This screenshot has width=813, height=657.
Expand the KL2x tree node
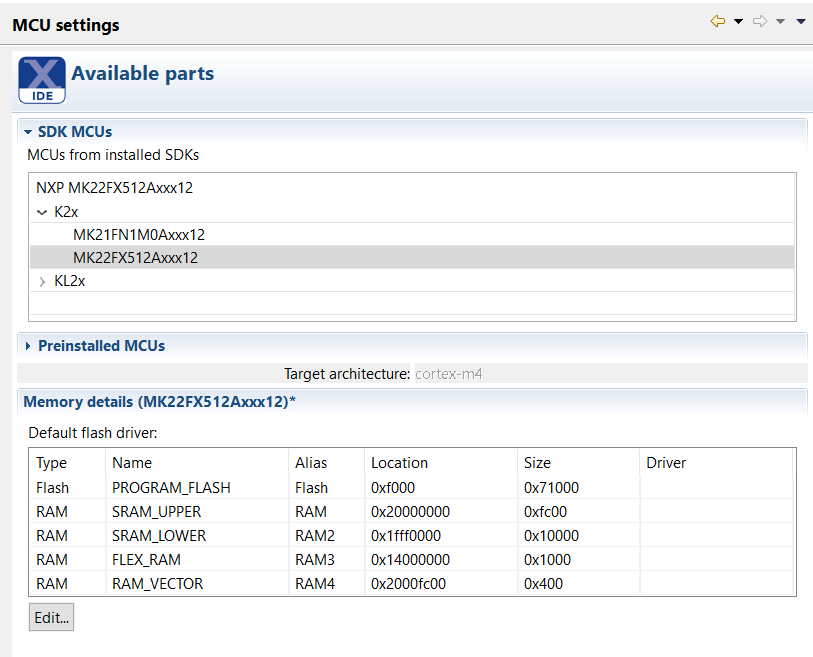tap(42, 282)
